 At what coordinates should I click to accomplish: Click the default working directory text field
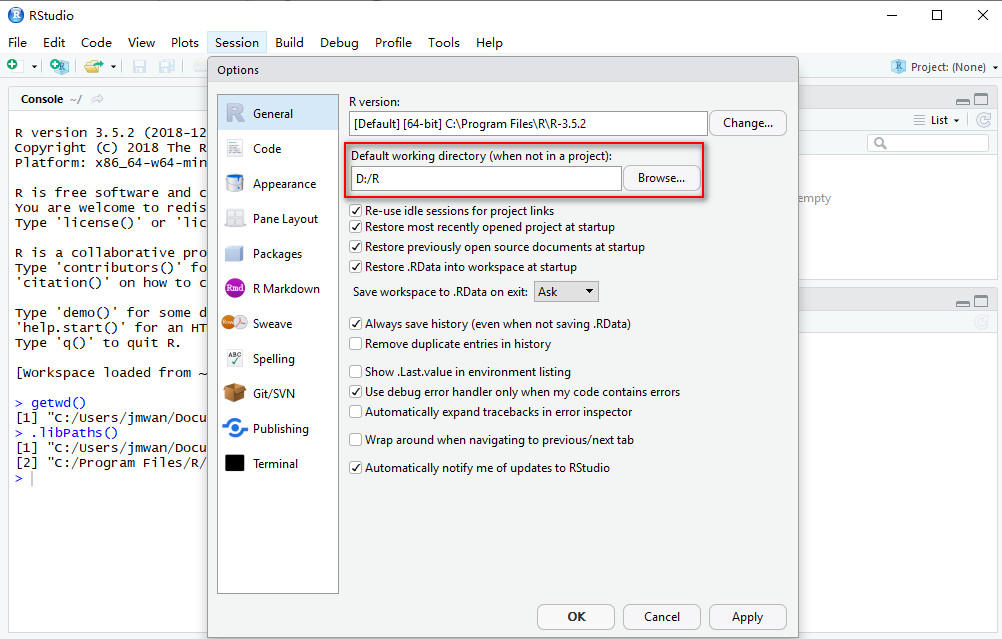[x=485, y=179]
